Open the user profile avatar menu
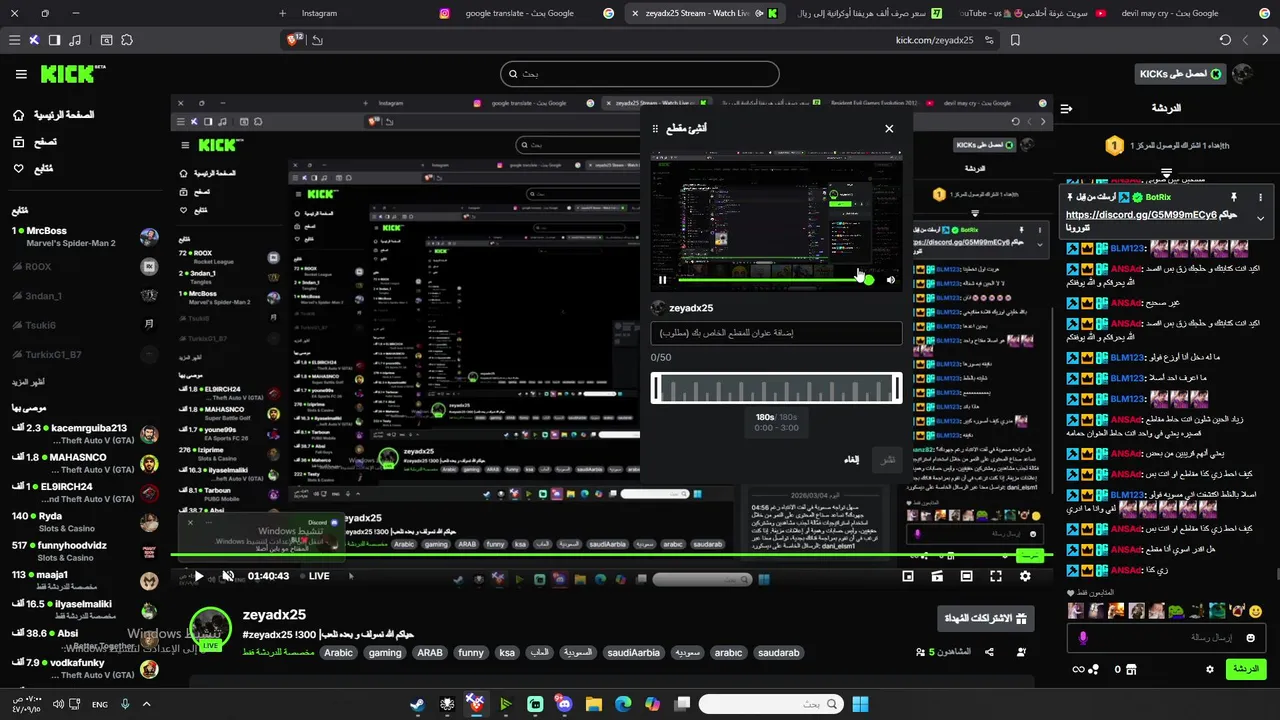Screen dimensions: 1280x720 (1243, 74)
